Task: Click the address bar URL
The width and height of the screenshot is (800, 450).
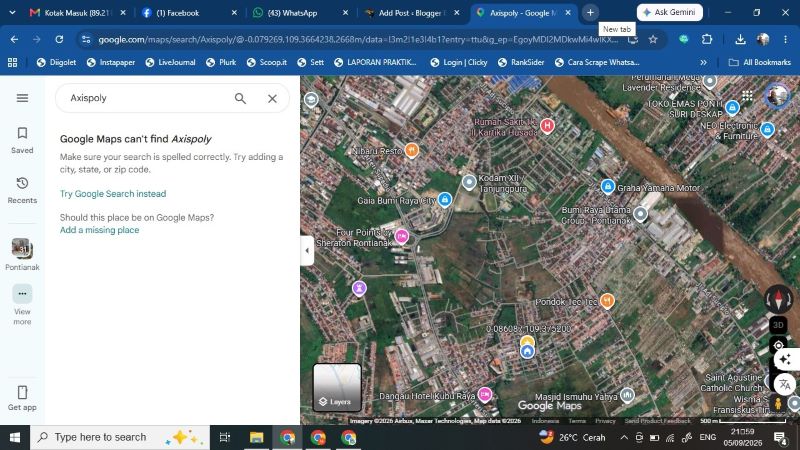Action: 357,39
